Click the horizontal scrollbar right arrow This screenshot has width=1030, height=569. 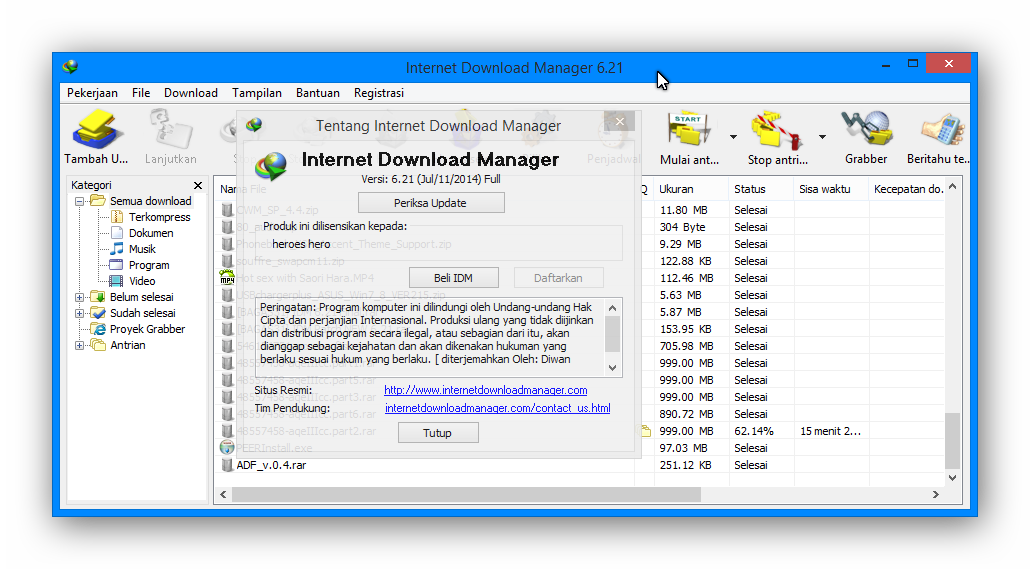(936, 495)
